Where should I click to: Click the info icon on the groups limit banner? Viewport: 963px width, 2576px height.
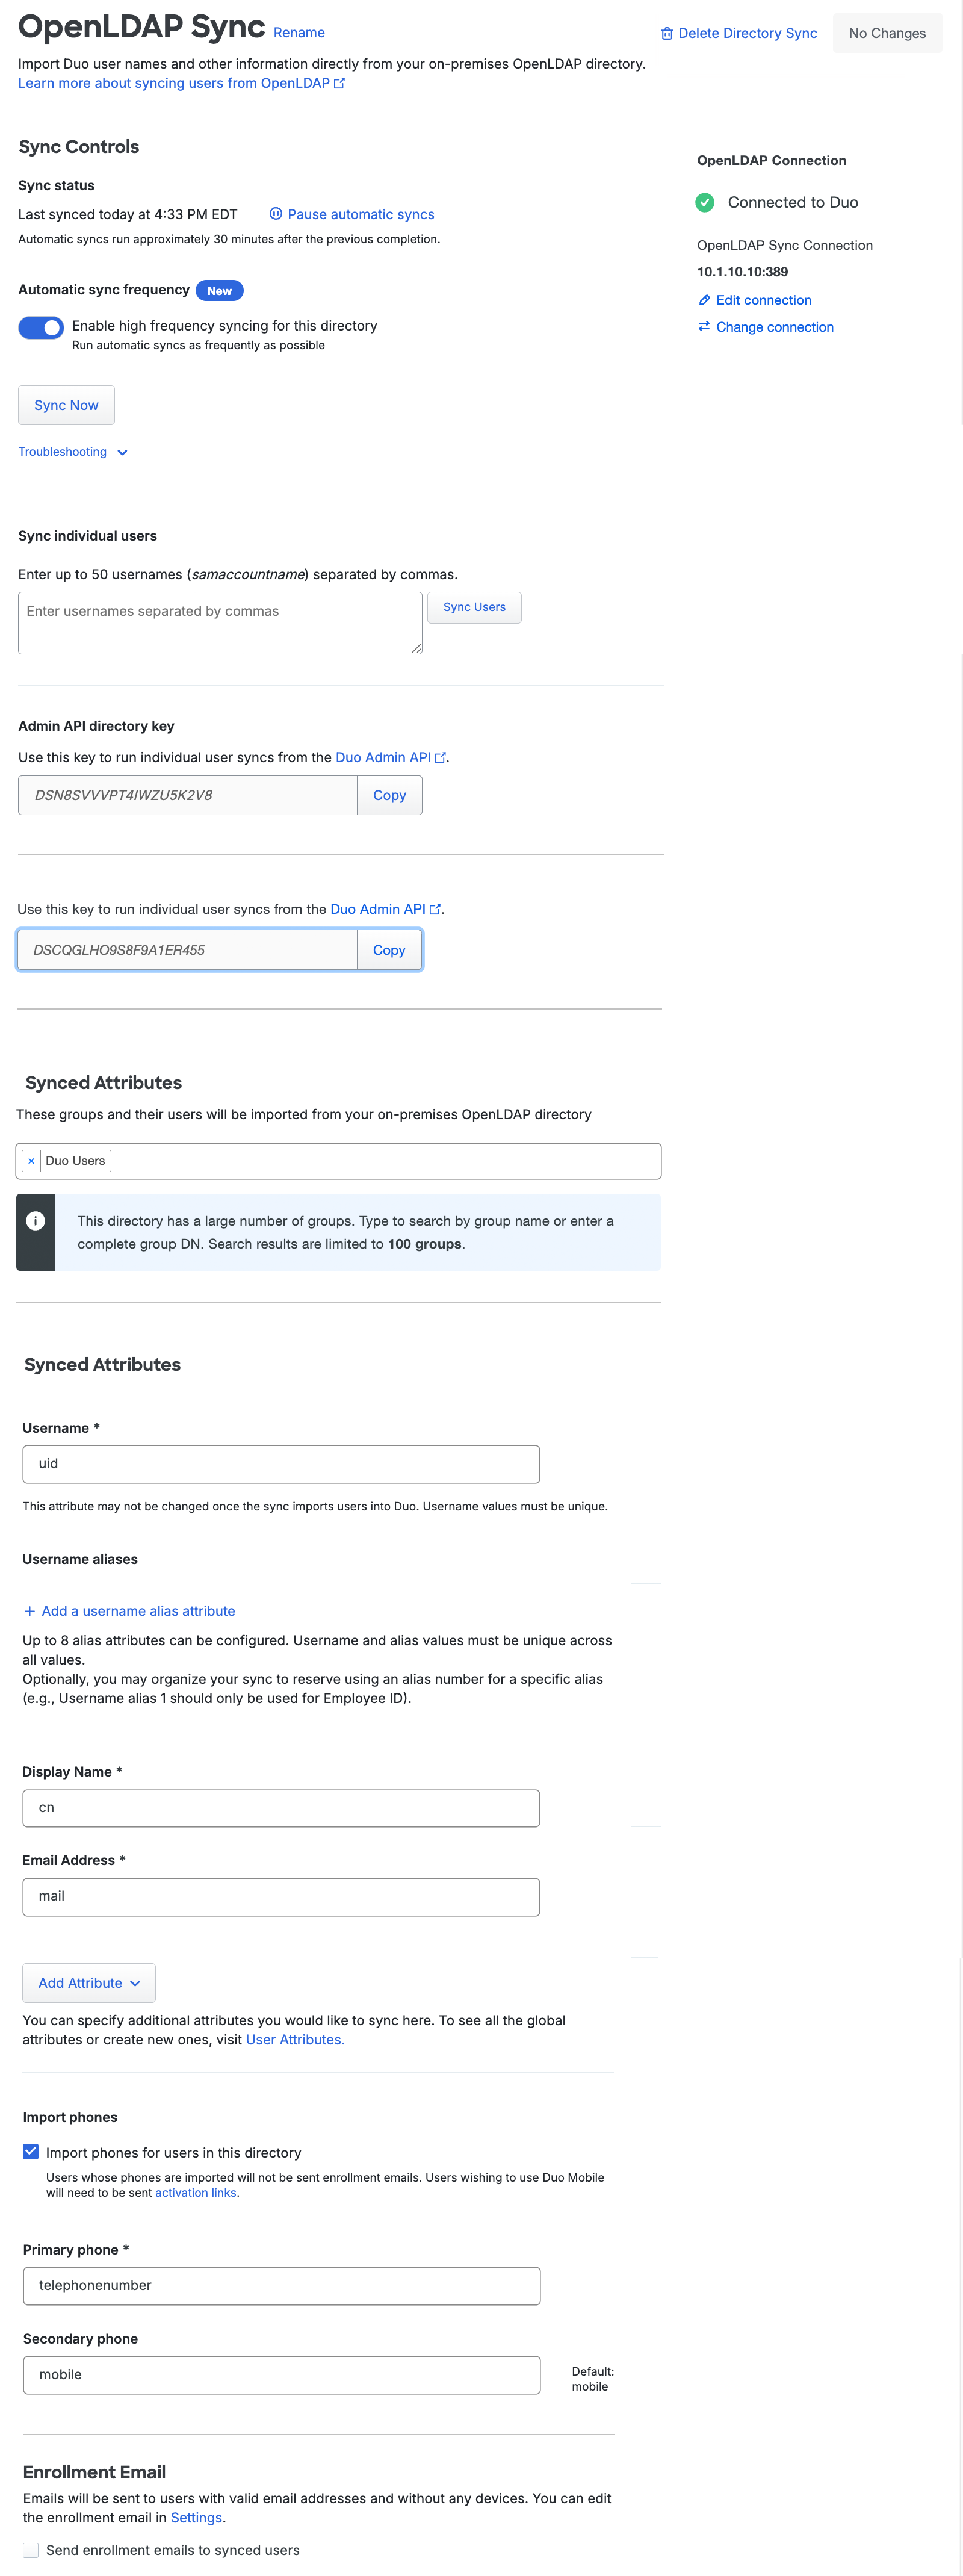pos(35,1220)
